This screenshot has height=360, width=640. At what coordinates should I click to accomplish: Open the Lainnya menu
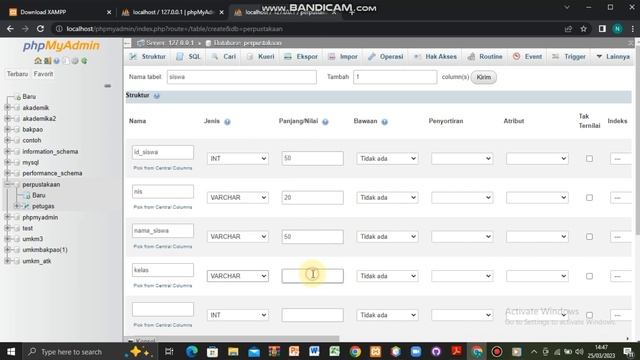(613, 57)
